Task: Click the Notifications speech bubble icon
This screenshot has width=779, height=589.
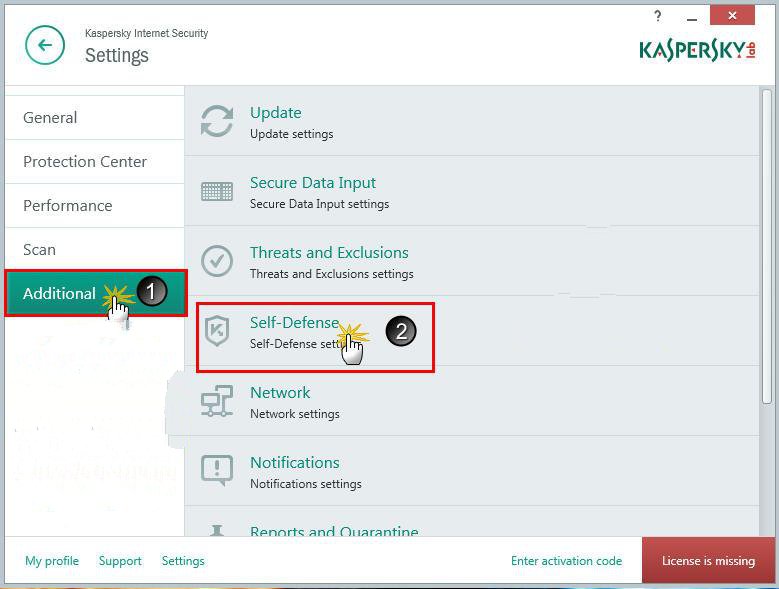Action: (x=217, y=470)
